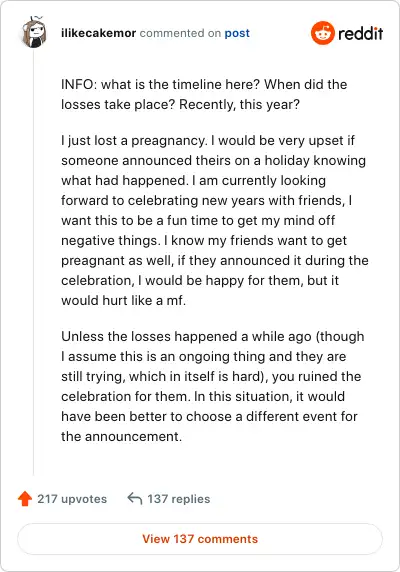Viewport: 400px width, 572px height.
Task: Open the "137 replies" count
Action: pos(179,499)
